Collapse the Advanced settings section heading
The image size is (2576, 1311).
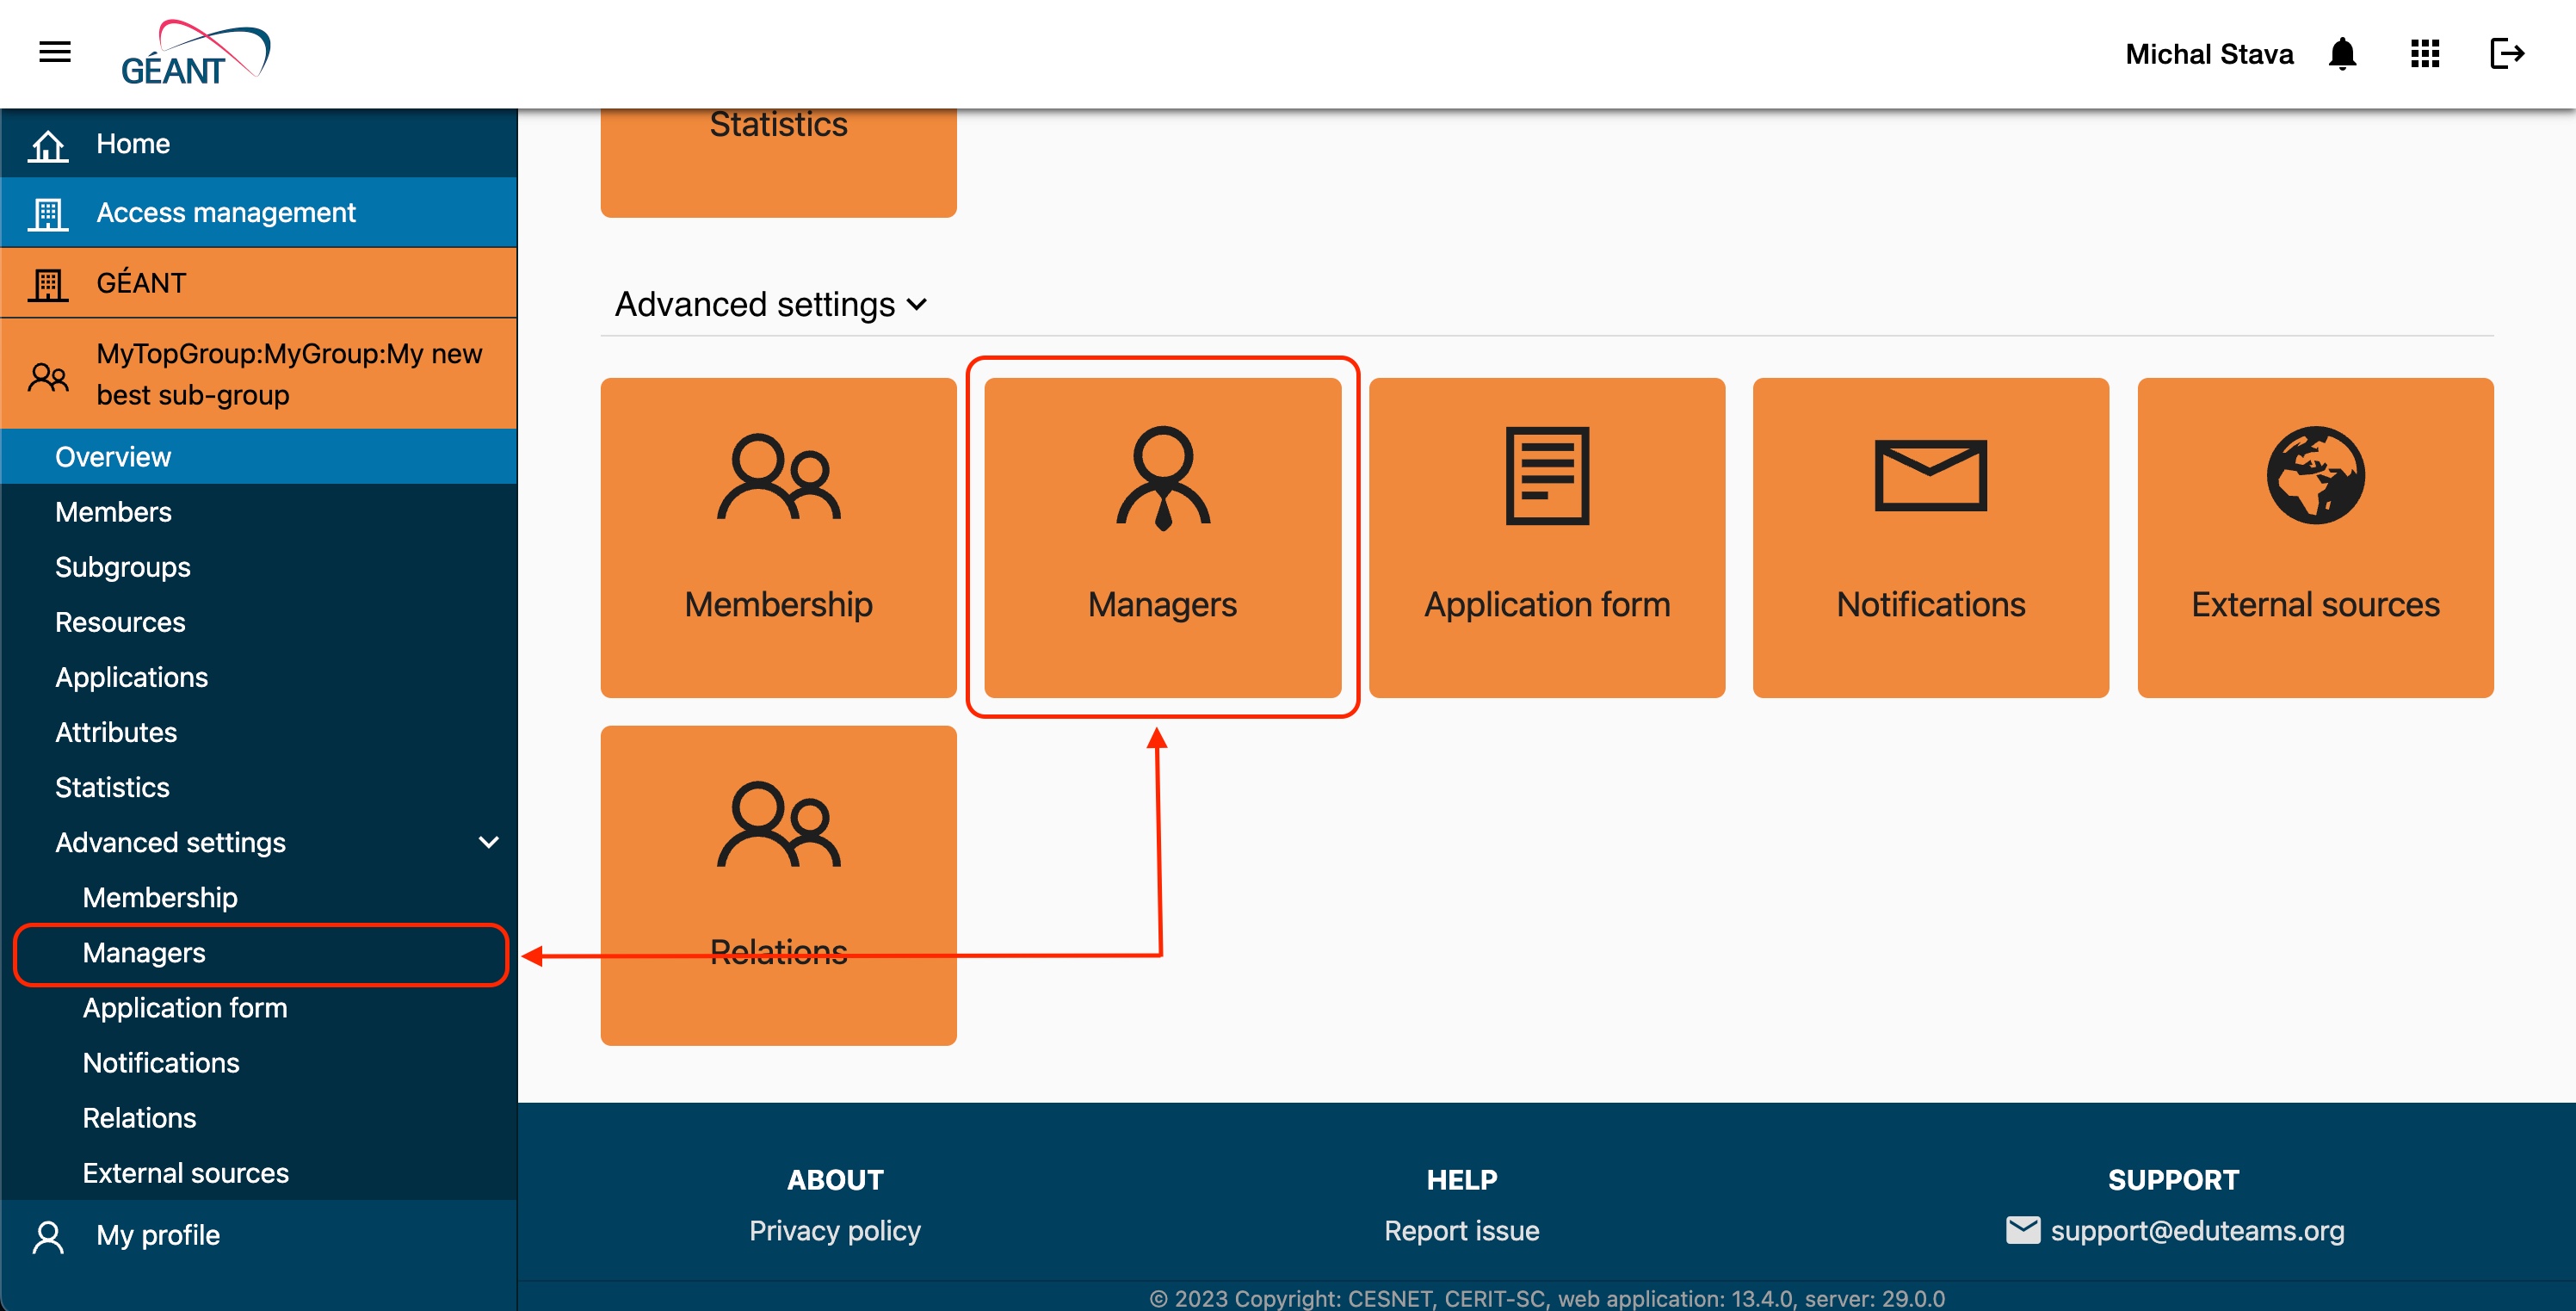tap(771, 304)
